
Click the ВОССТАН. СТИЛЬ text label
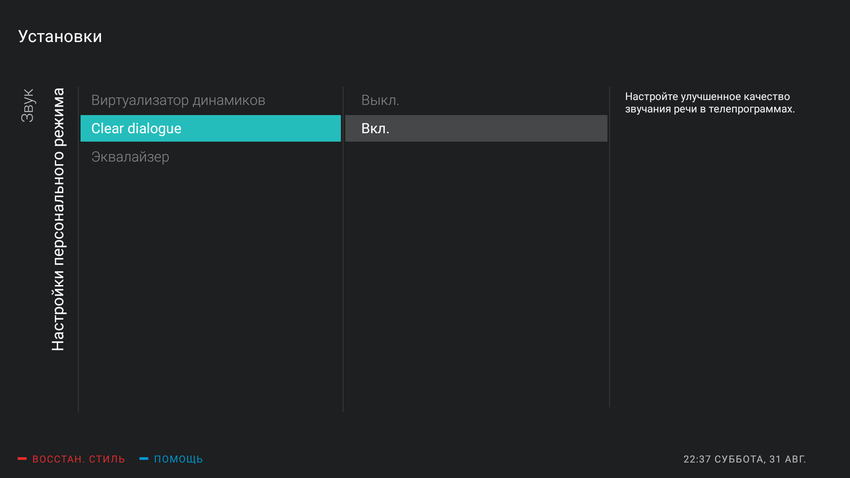[x=78, y=459]
